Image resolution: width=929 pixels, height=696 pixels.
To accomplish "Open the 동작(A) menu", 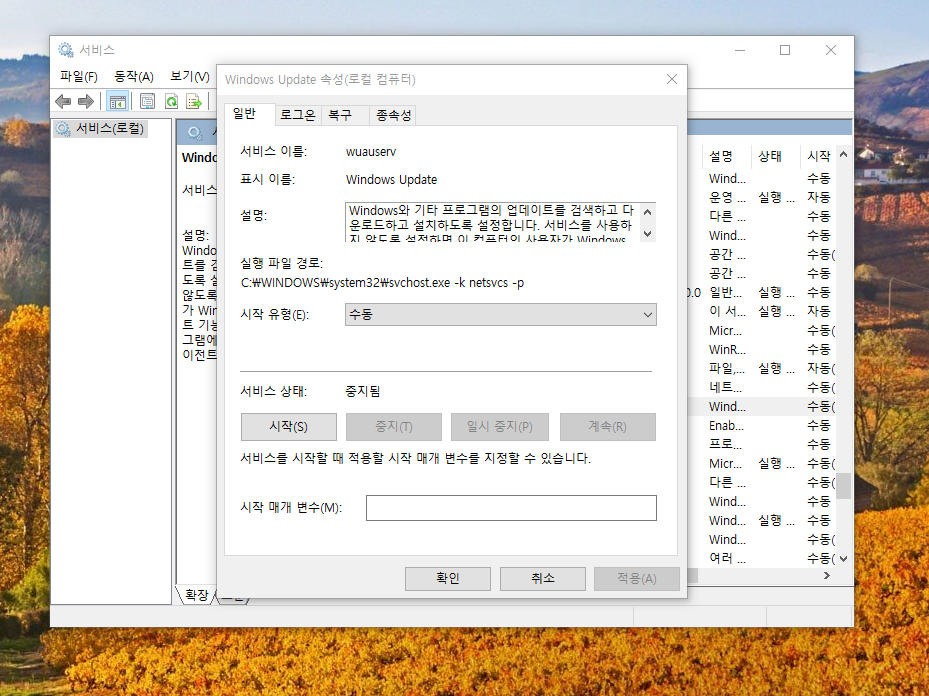I will coord(133,76).
